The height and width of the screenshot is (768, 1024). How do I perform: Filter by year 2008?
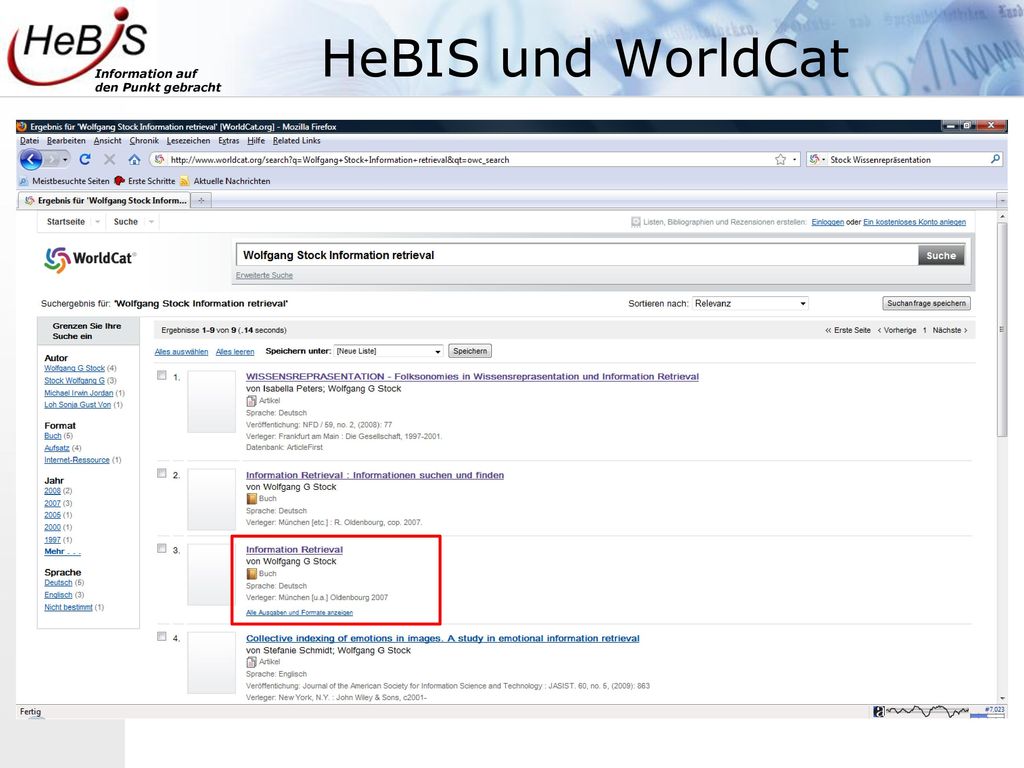point(52,491)
